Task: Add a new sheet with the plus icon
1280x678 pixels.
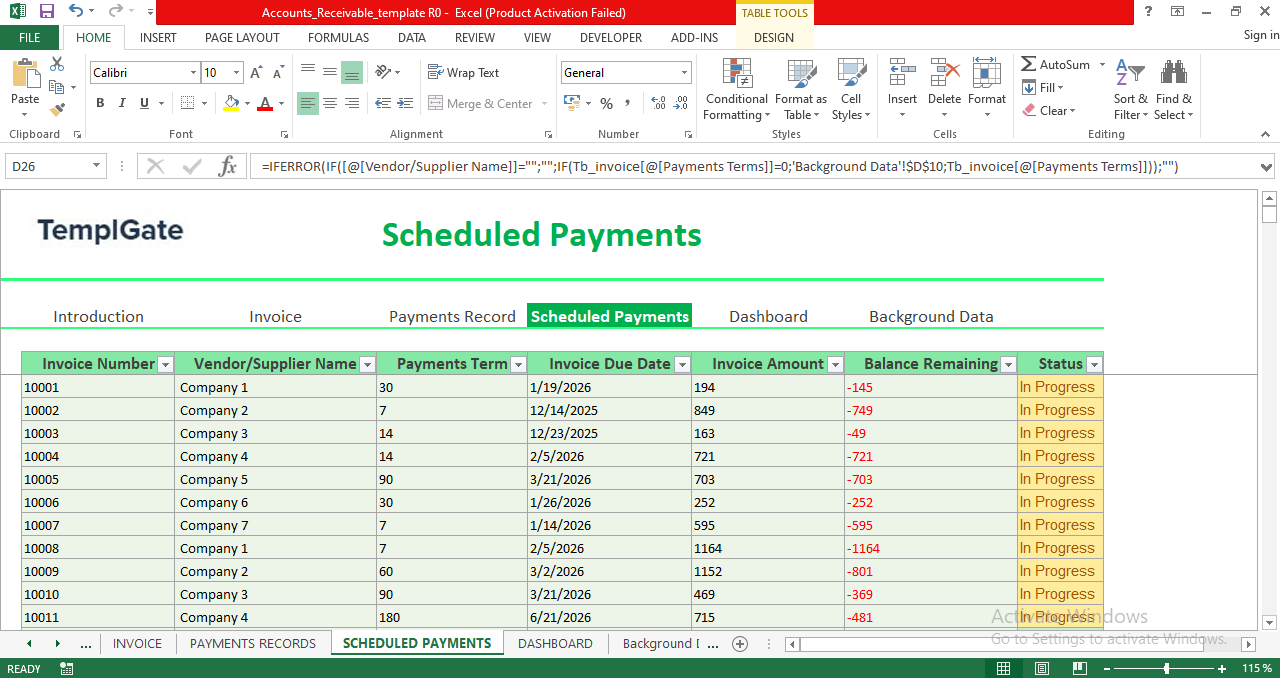Action: [x=740, y=644]
